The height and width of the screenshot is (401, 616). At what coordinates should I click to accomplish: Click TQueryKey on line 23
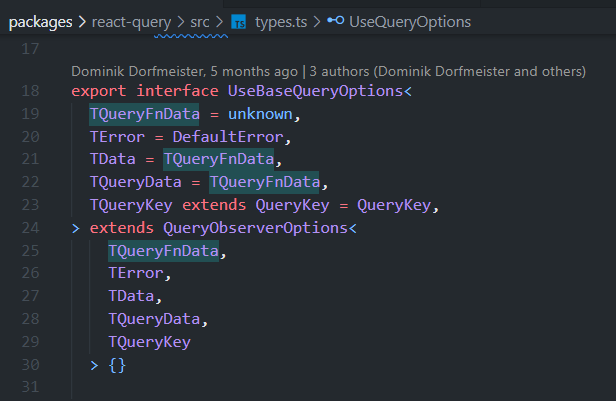131,205
